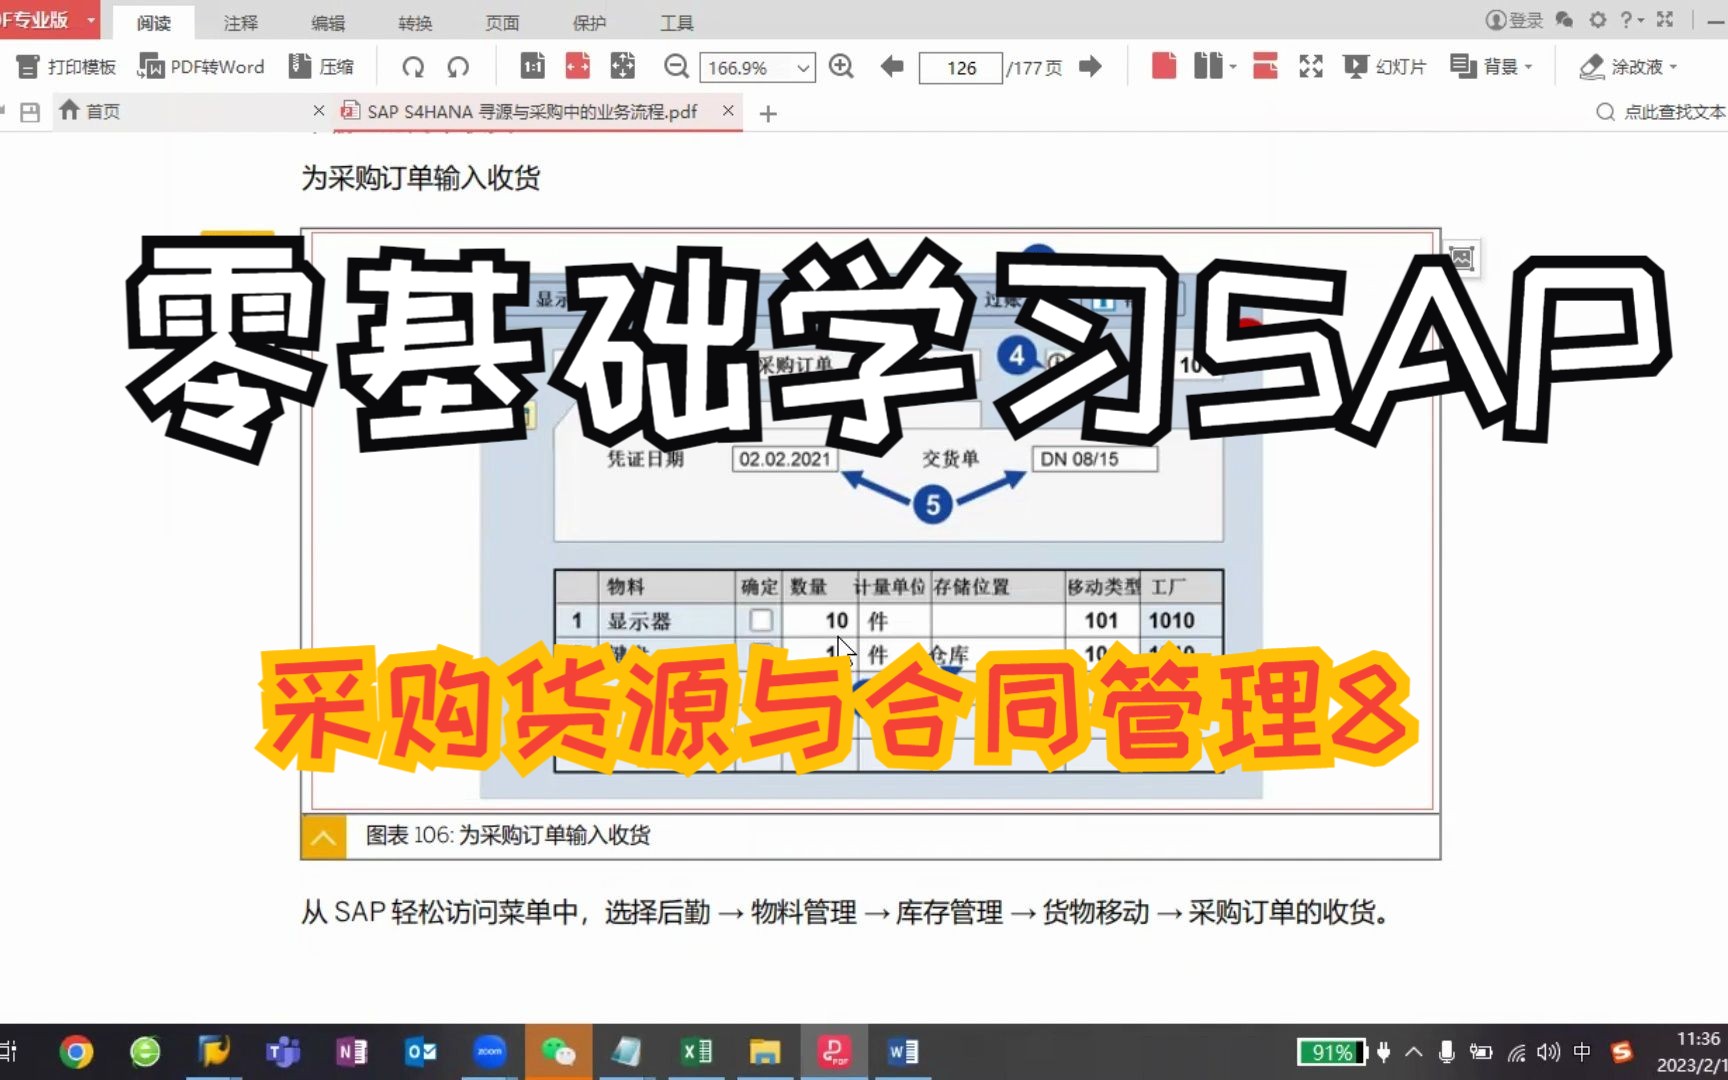The height and width of the screenshot is (1080, 1728).
Task: Open WeChat from the taskbar
Action: tap(559, 1051)
